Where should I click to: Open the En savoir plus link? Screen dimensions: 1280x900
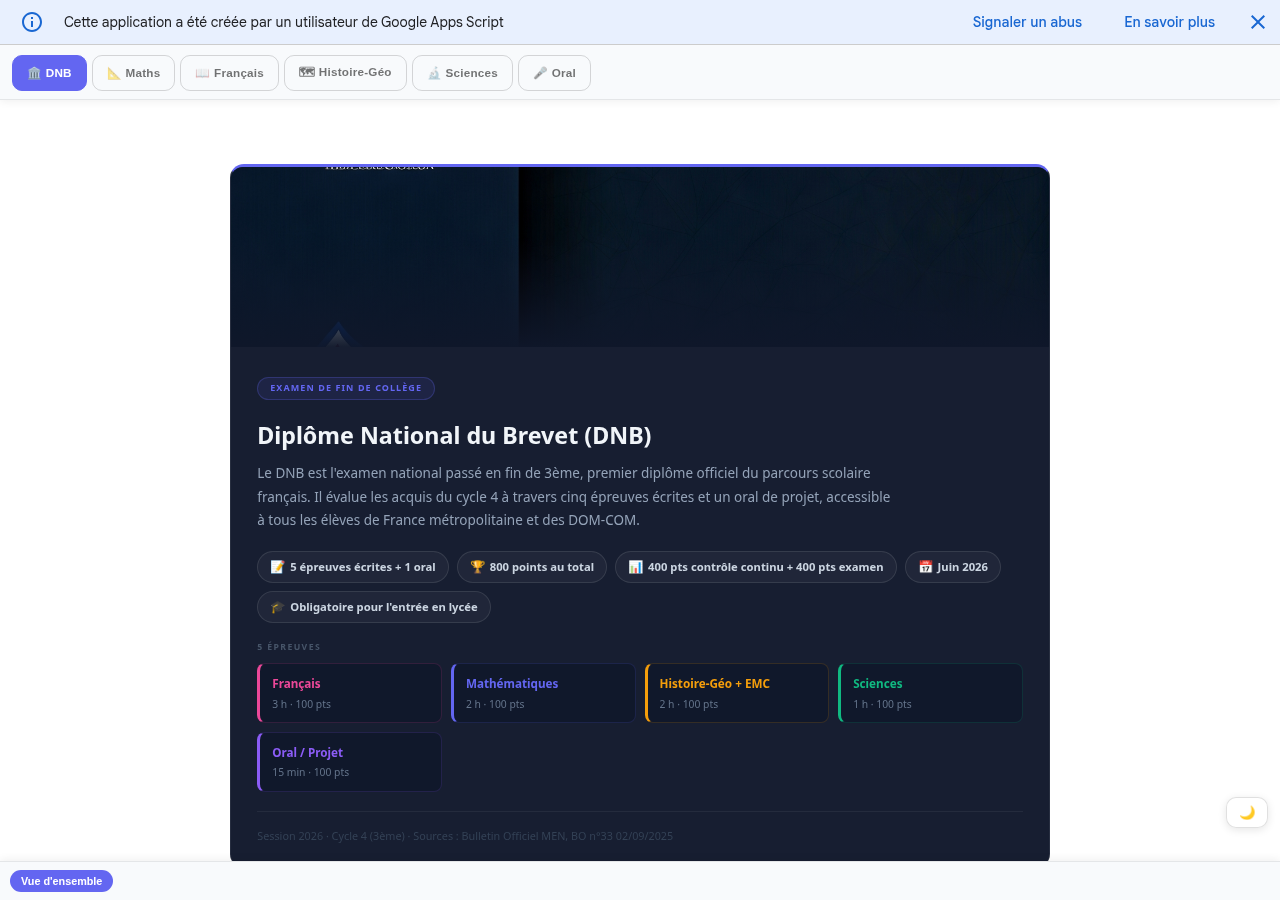[1169, 22]
